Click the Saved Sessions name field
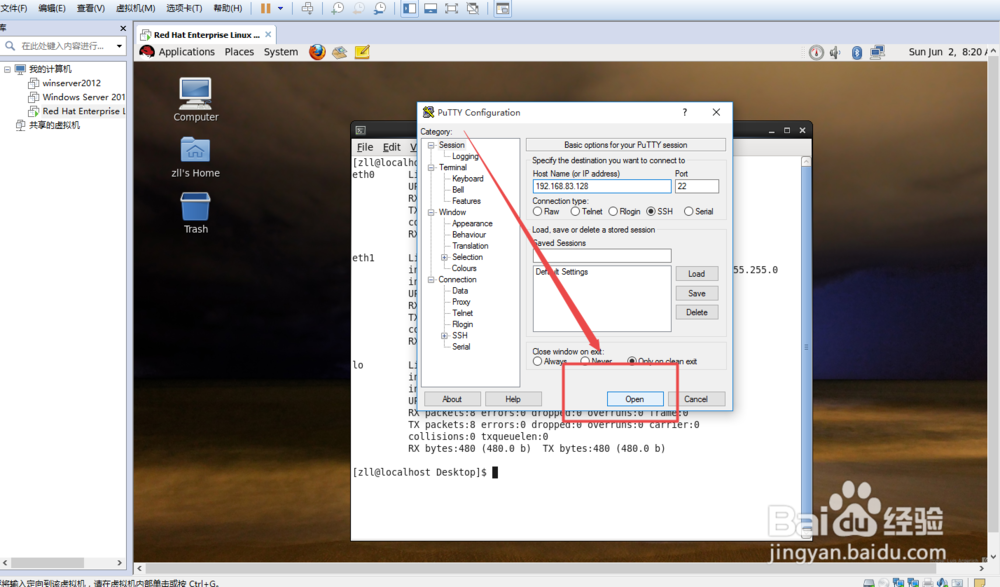 click(602, 255)
